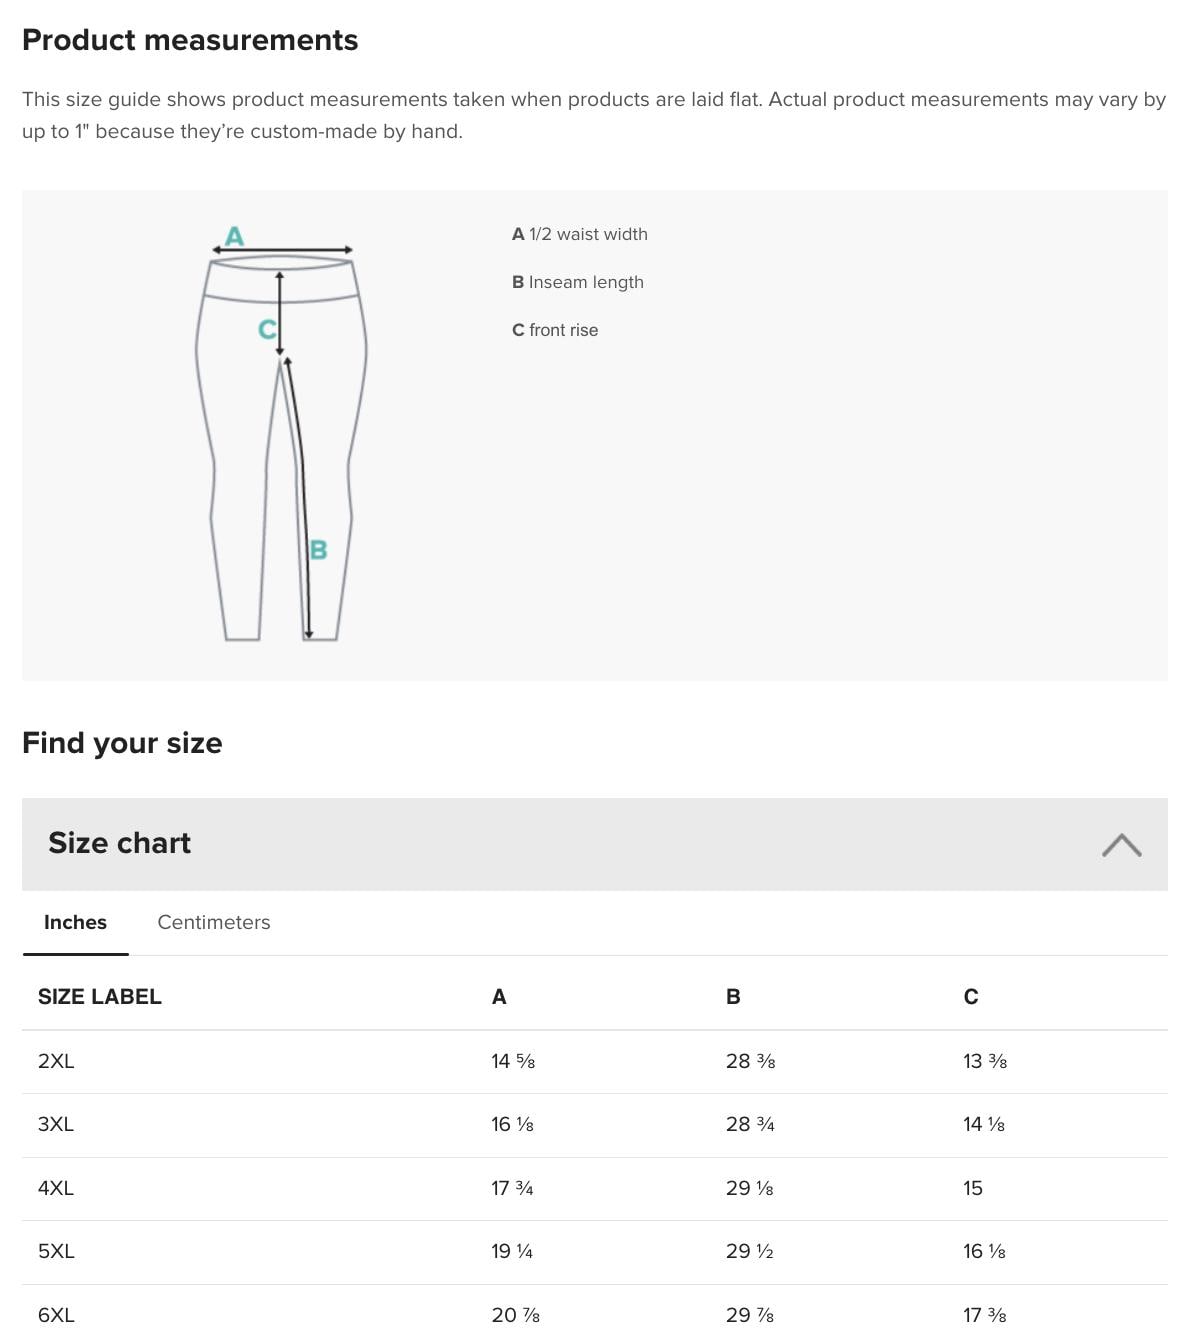The width and height of the screenshot is (1184, 1338).
Task: Select the 2XL size row
Action: coord(57,1061)
